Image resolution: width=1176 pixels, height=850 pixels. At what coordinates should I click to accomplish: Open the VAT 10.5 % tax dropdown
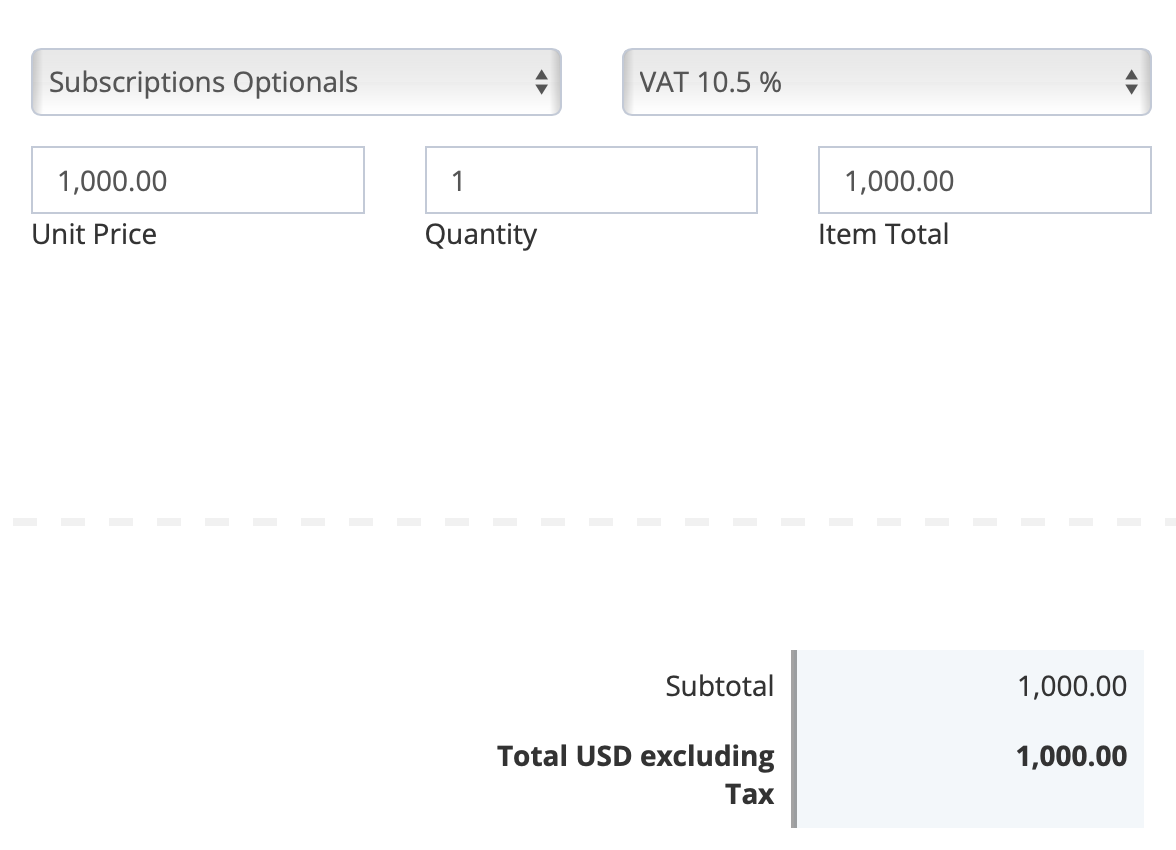click(x=886, y=82)
